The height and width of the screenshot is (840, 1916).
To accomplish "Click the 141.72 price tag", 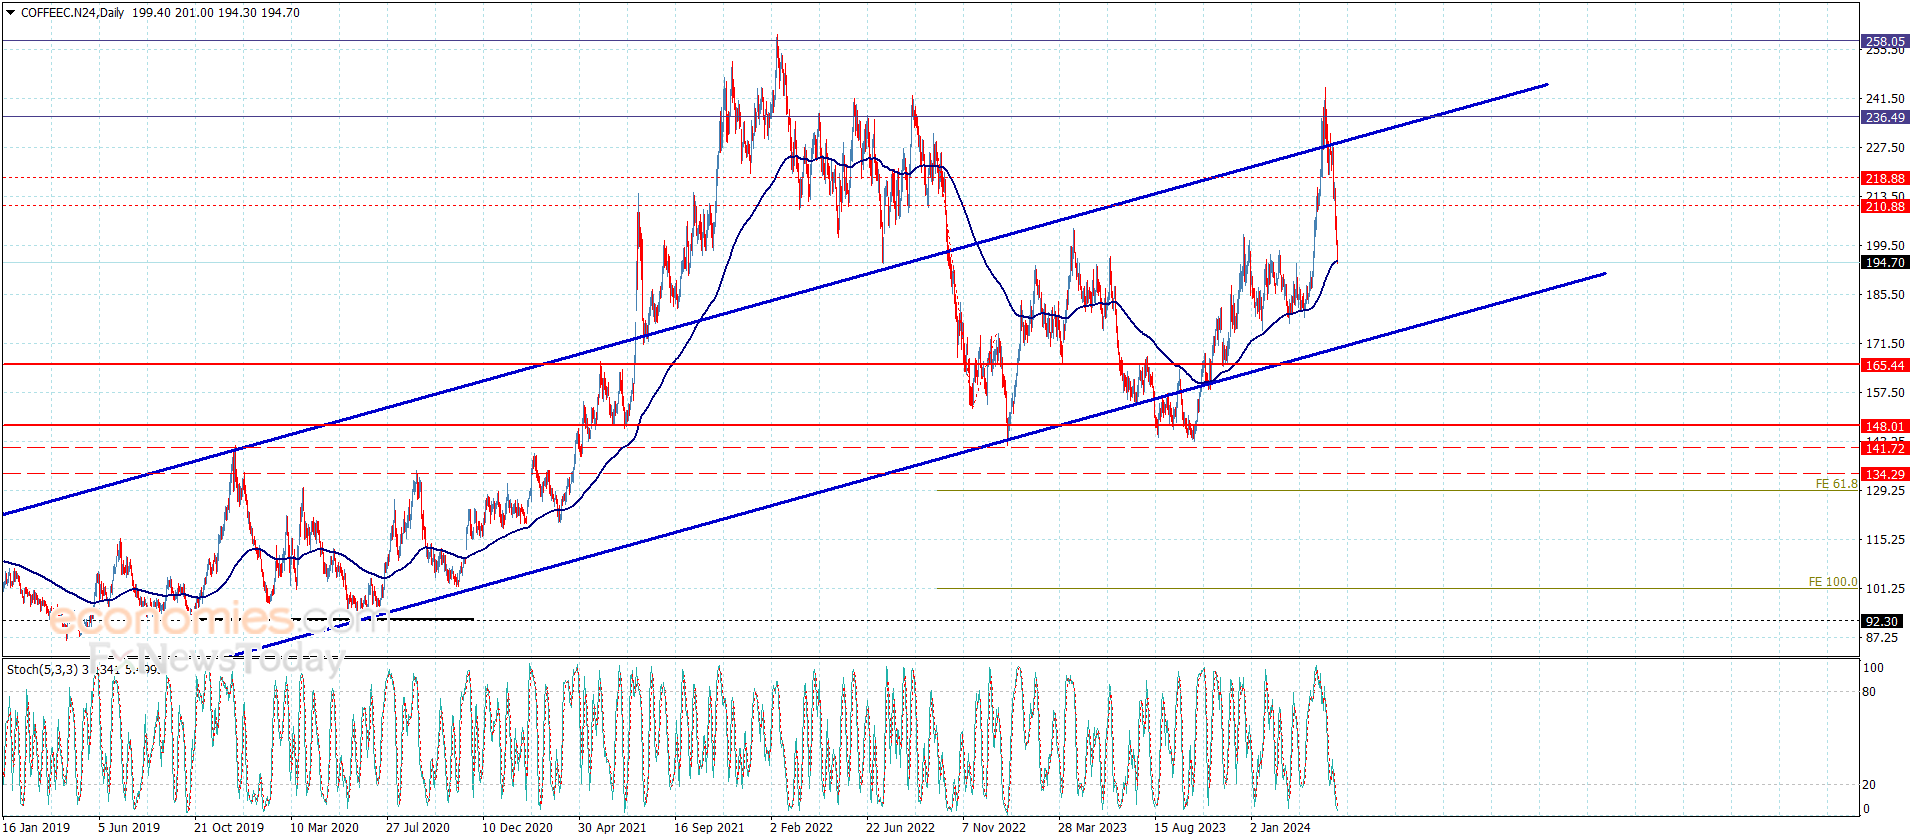I will [1884, 449].
